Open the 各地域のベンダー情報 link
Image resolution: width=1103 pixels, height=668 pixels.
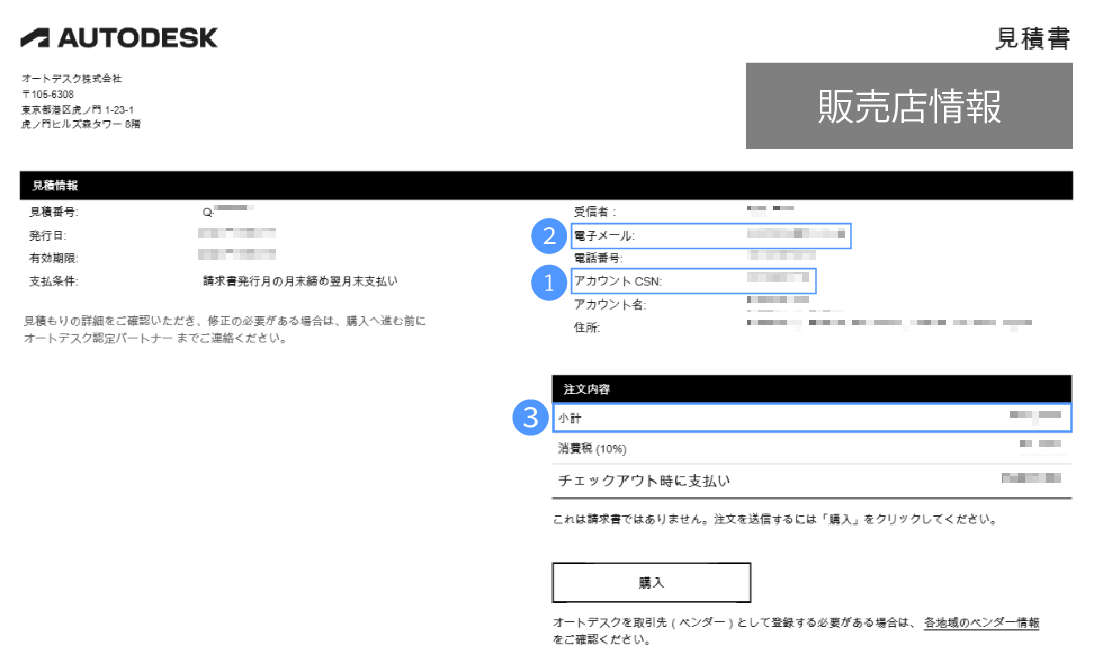[x=981, y=622]
